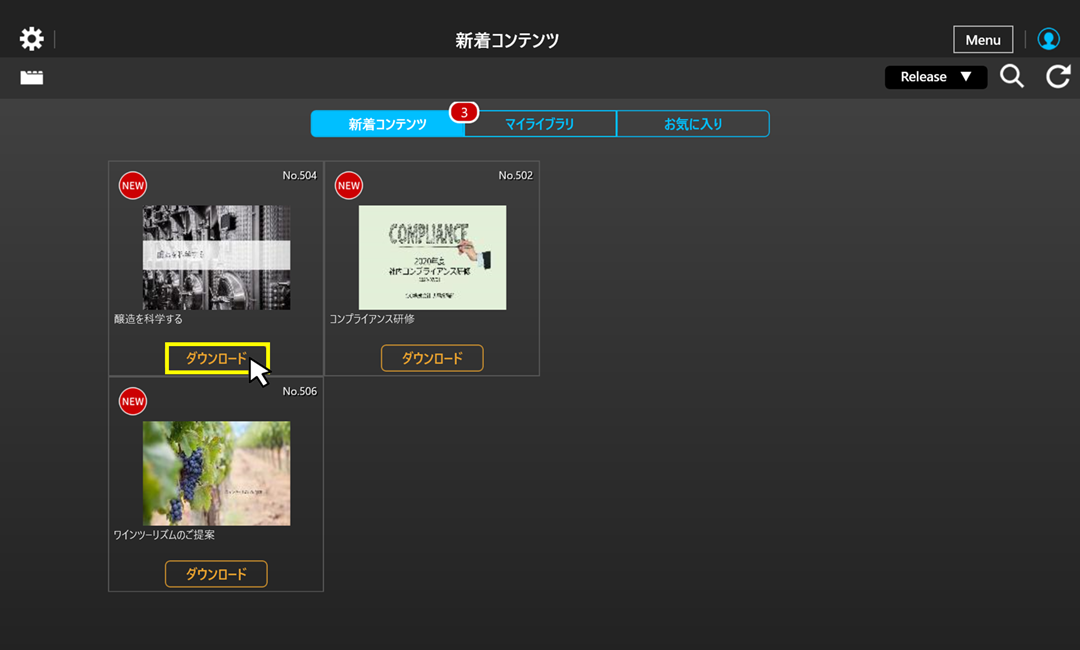Click the NEW badge on No.506
1080x650 pixels.
[x=133, y=401]
